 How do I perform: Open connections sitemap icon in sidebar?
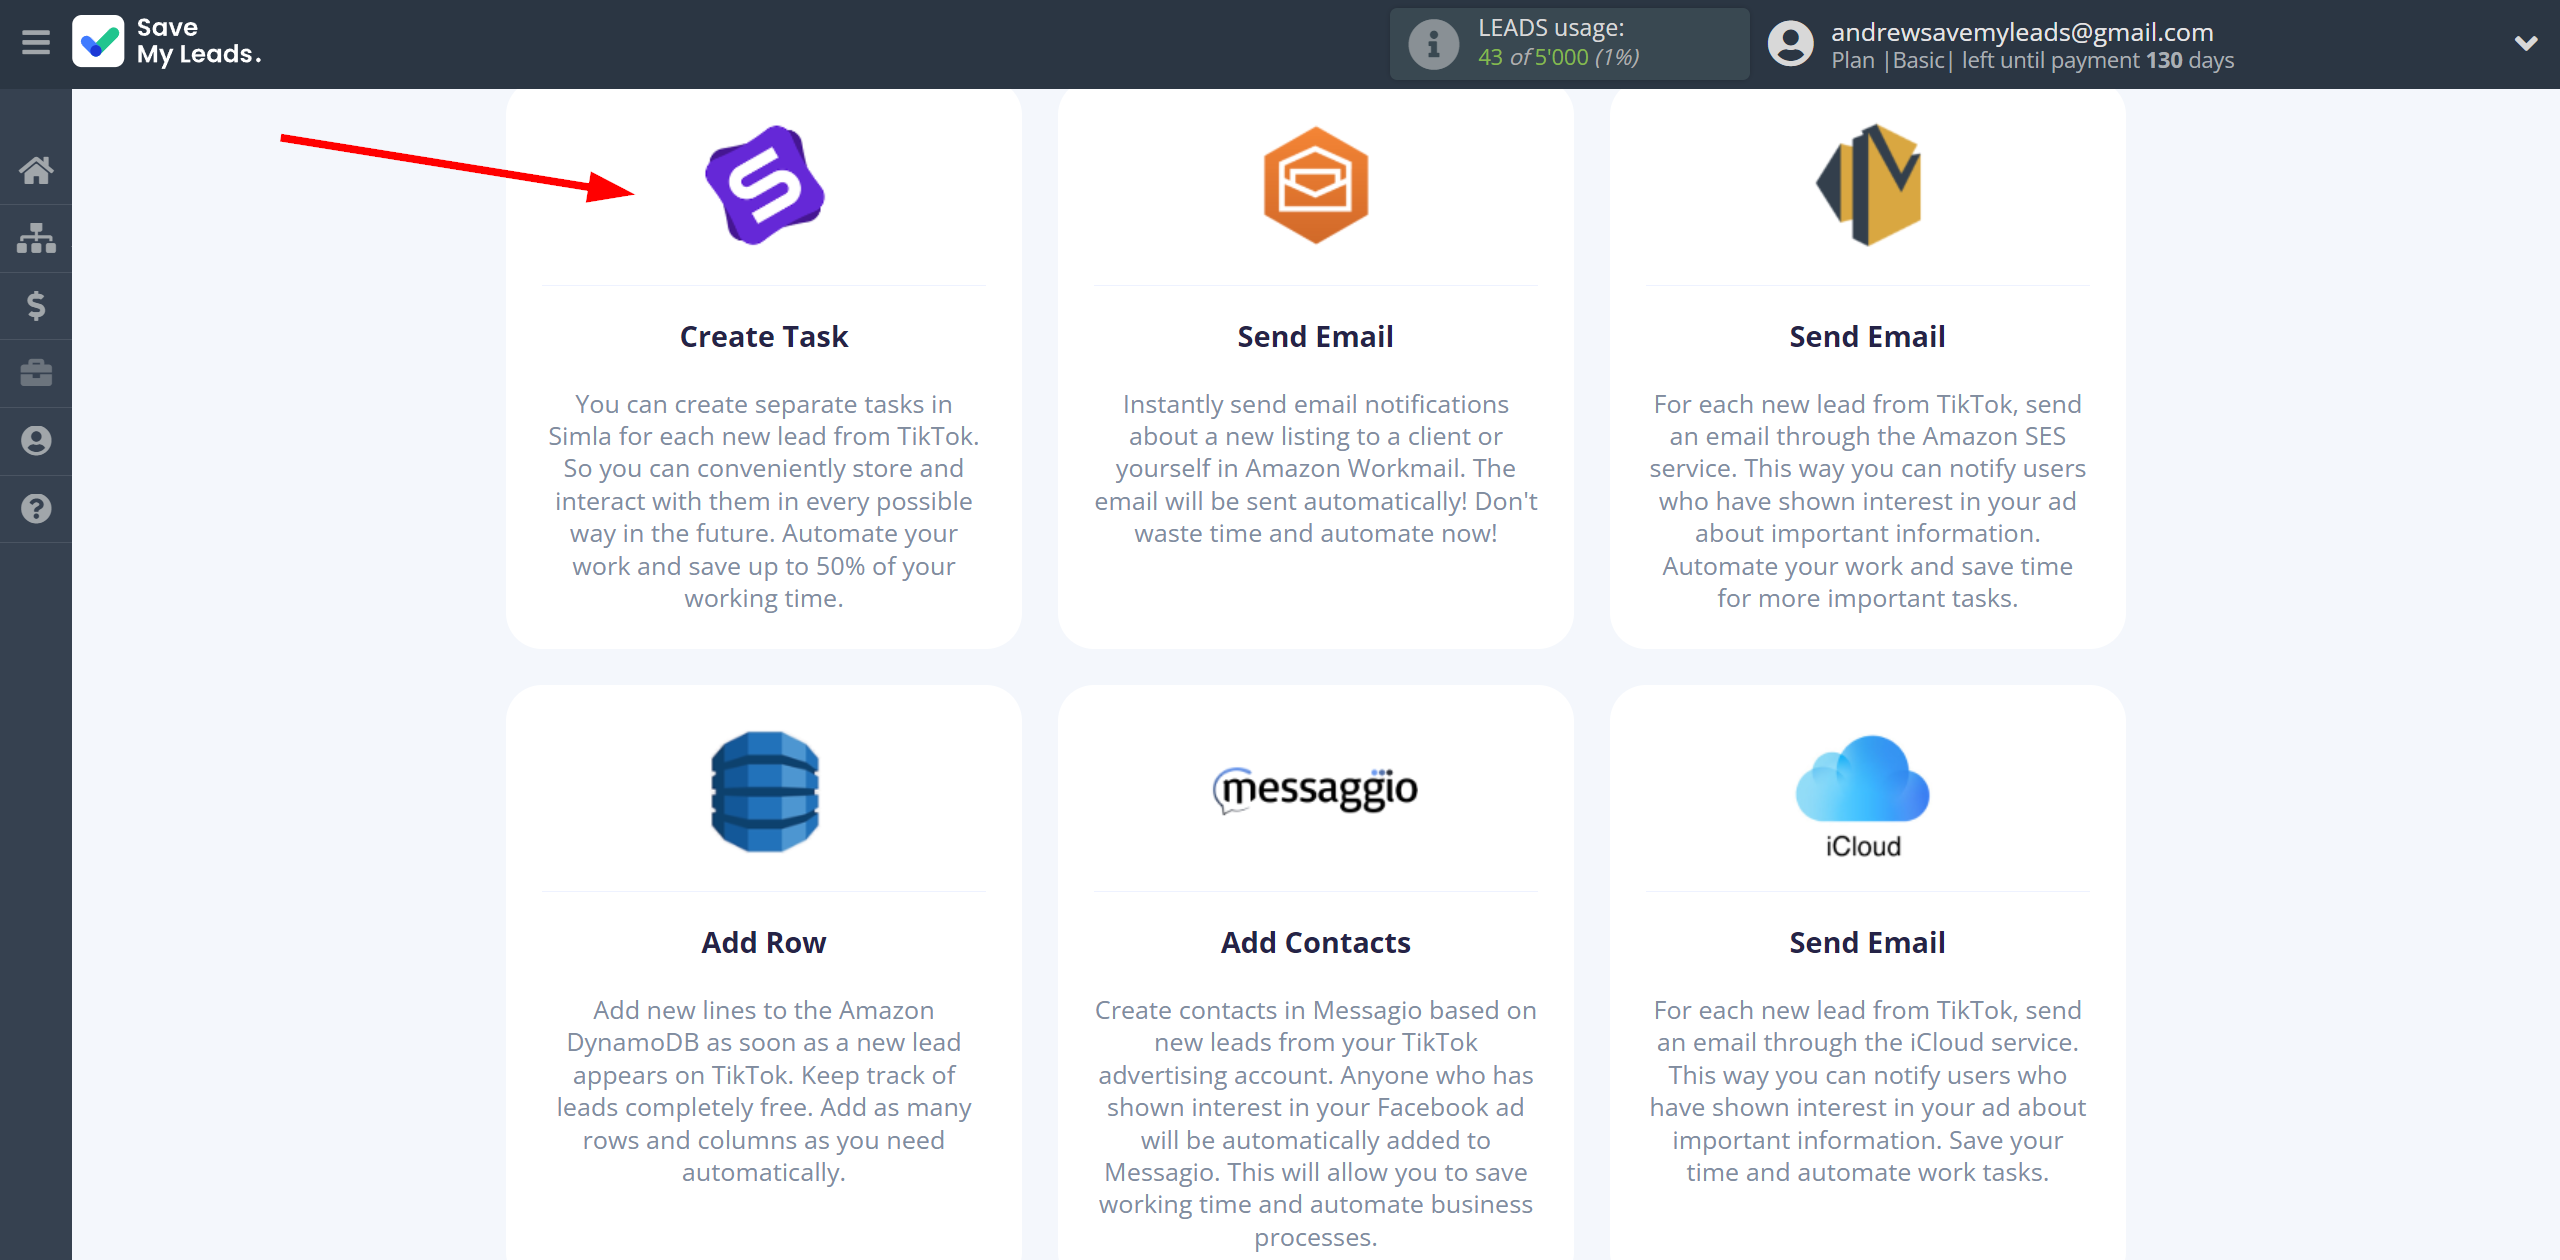pyautogui.click(x=36, y=238)
